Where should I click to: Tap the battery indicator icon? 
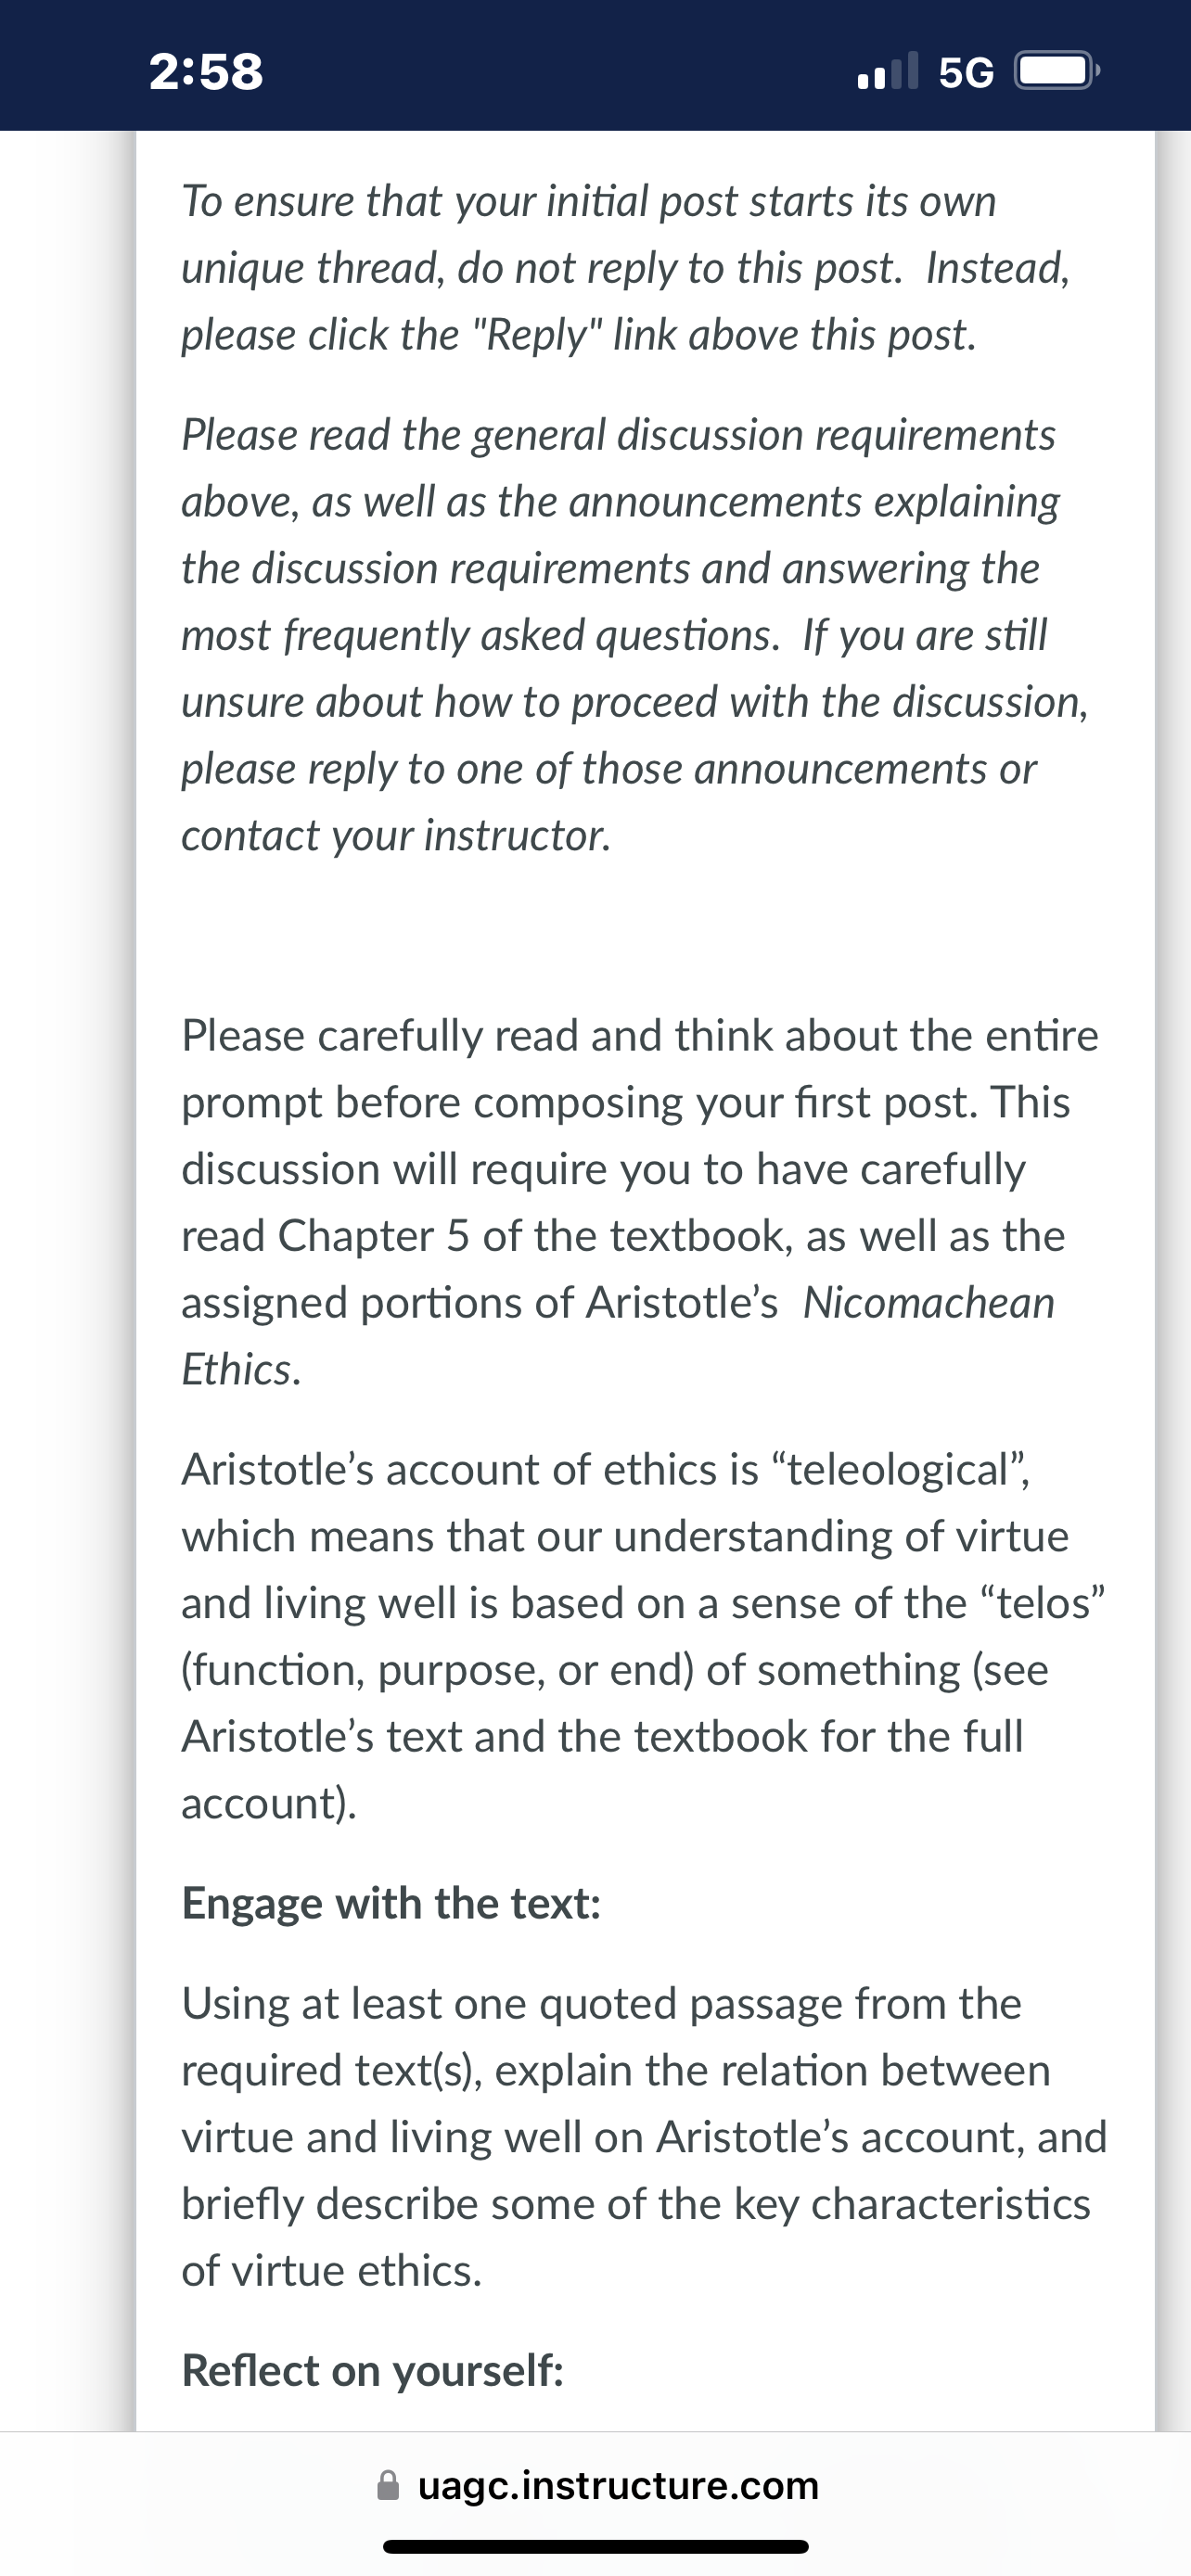click(1058, 71)
